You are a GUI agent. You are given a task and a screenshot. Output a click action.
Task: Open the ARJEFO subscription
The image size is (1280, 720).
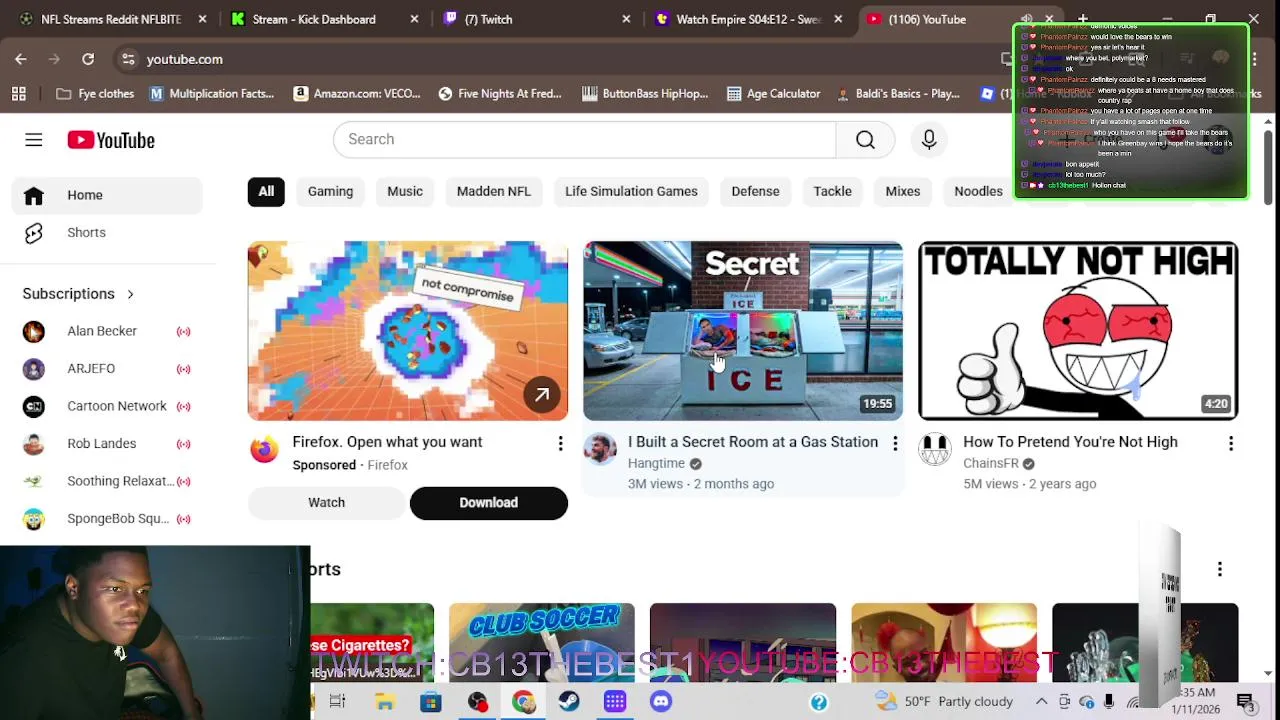point(107,369)
